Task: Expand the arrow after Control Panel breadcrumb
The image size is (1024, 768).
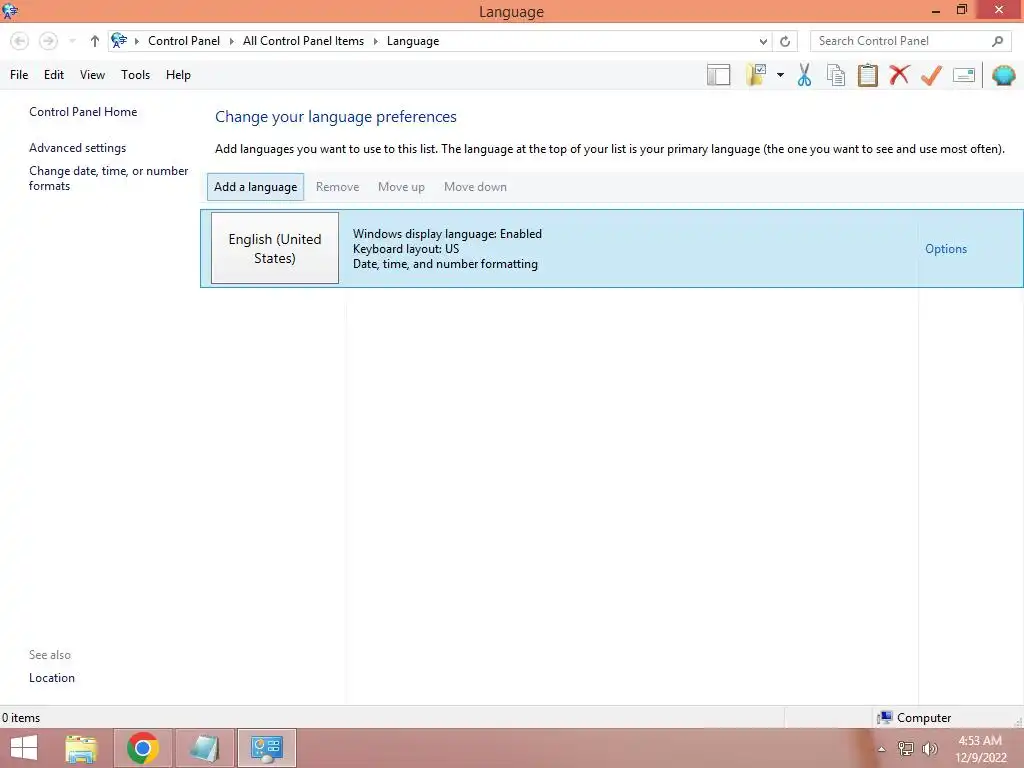Action: [x=231, y=41]
